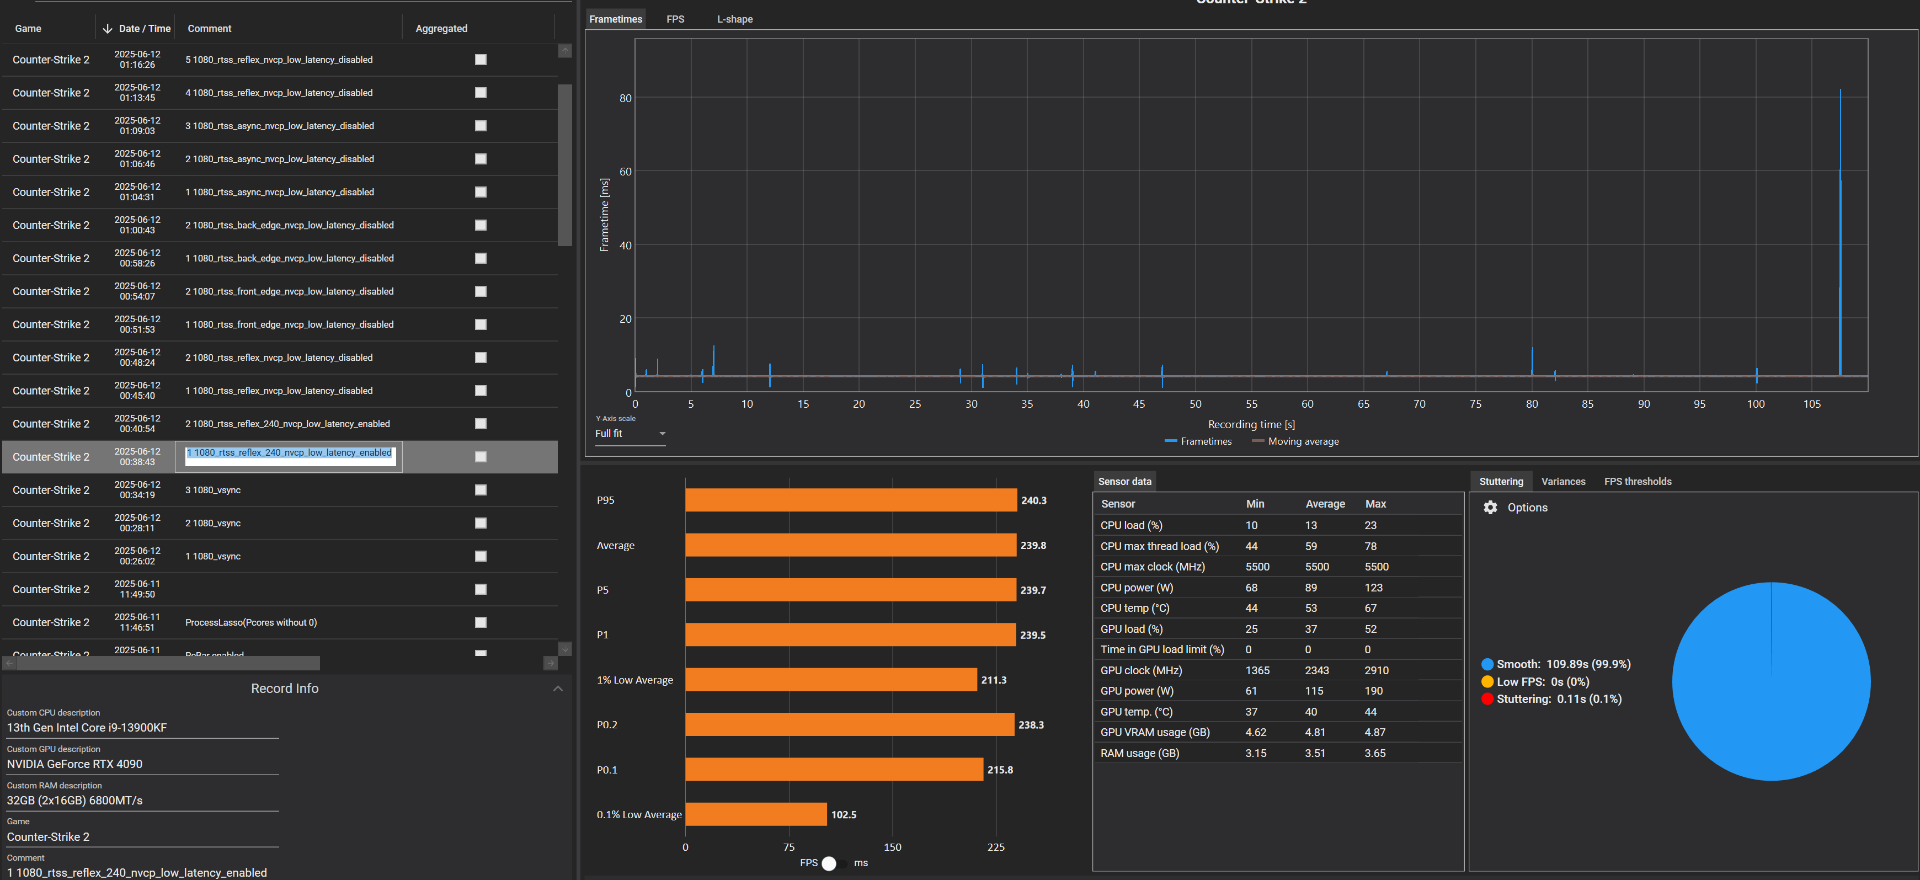
Task: Select the 1 1080_rtss_reflex record from 00:45:40
Action: 280,390
